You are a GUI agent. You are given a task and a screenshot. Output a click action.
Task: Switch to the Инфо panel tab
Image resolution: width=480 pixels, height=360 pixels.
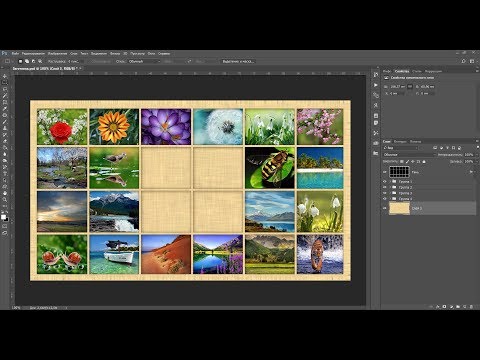point(387,71)
